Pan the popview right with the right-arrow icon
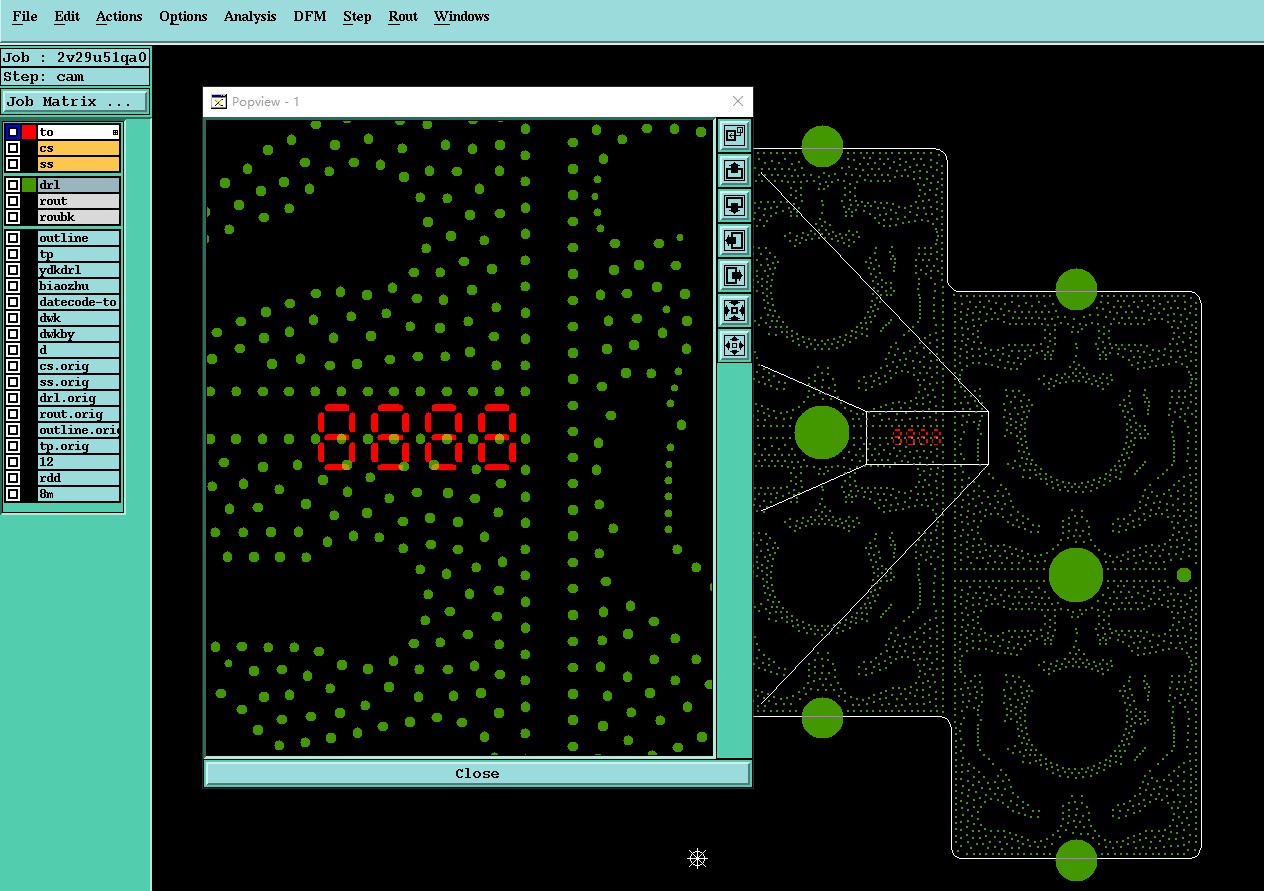The image size is (1264, 891). coord(734,275)
